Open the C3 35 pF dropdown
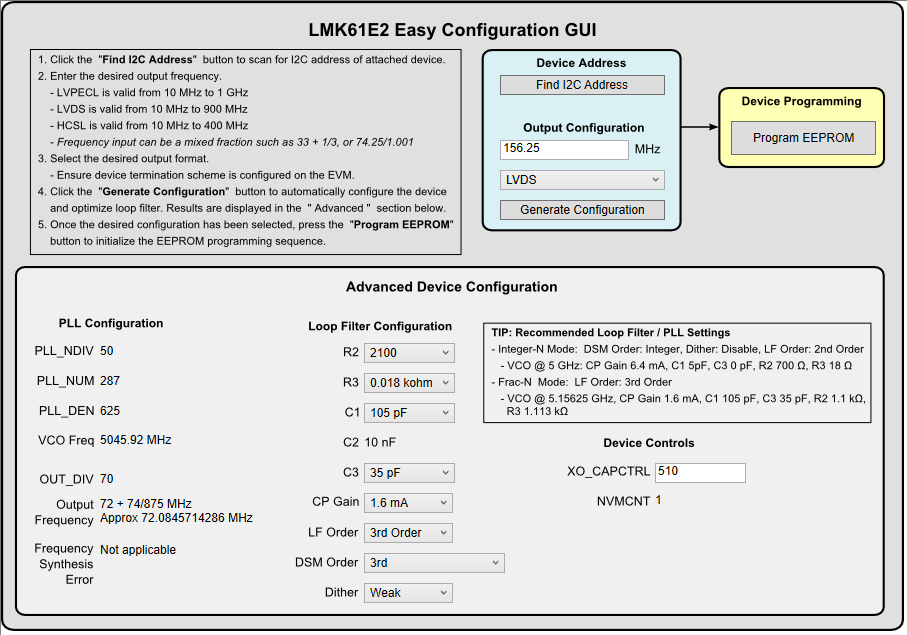 click(409, 473)
